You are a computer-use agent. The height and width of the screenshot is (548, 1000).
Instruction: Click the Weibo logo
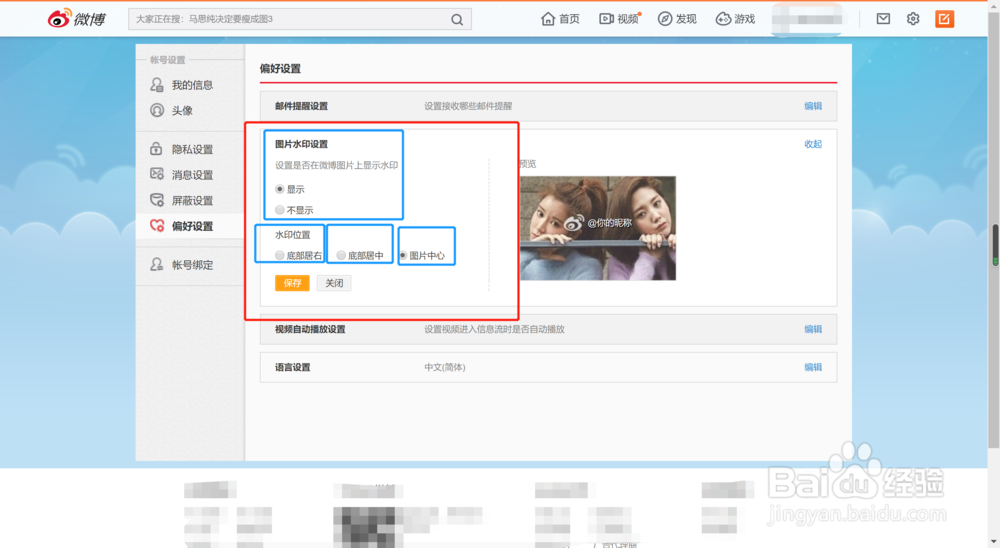click(x=77, y=19)
